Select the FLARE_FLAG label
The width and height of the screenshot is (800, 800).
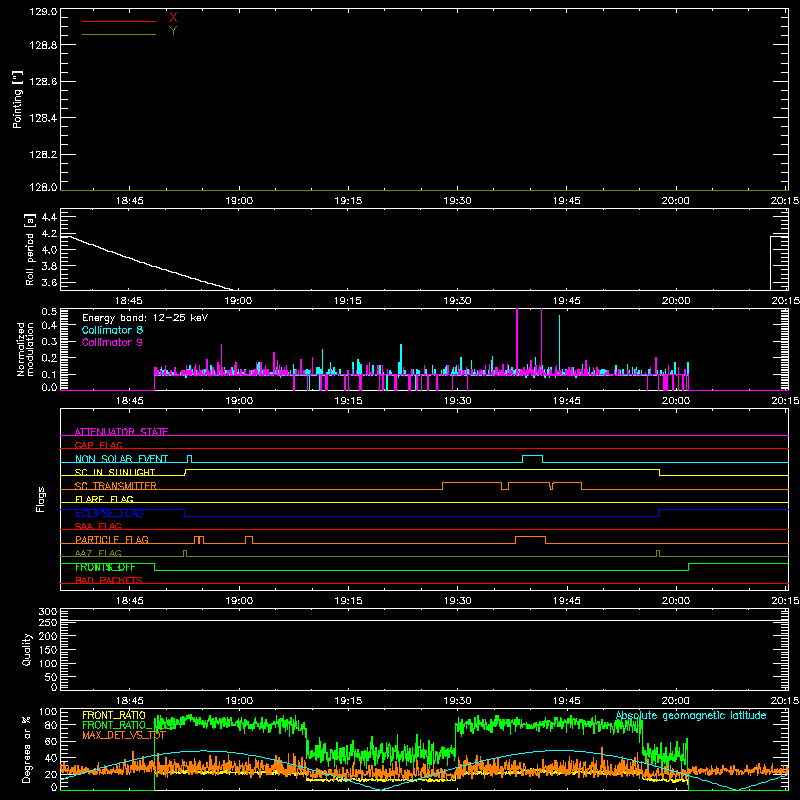pyautogui.click(x=104, y=499)
